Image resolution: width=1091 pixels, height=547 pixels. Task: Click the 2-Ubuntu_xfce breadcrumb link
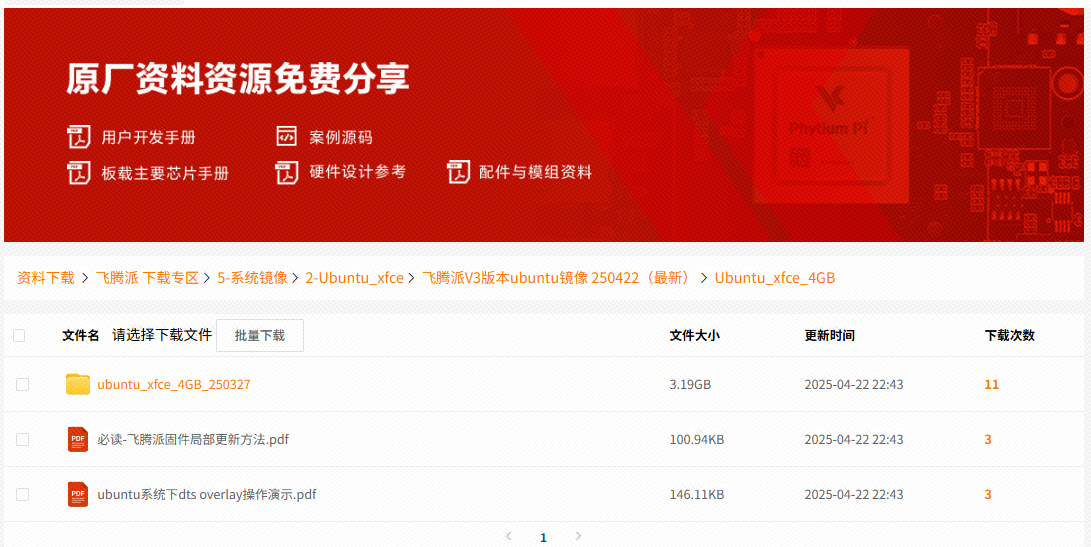coord(354,278)
